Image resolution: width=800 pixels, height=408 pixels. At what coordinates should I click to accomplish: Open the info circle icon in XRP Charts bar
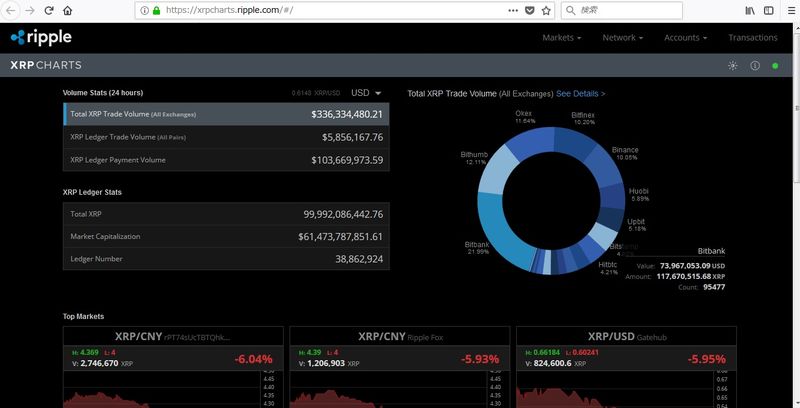pos(754,66)
